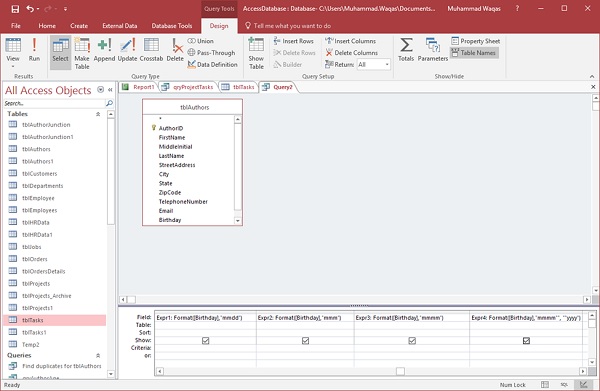The height and width of the screenshot is (391, 600).
Task: Switch to External Data ribbon tab
Action: click(119, 26)
